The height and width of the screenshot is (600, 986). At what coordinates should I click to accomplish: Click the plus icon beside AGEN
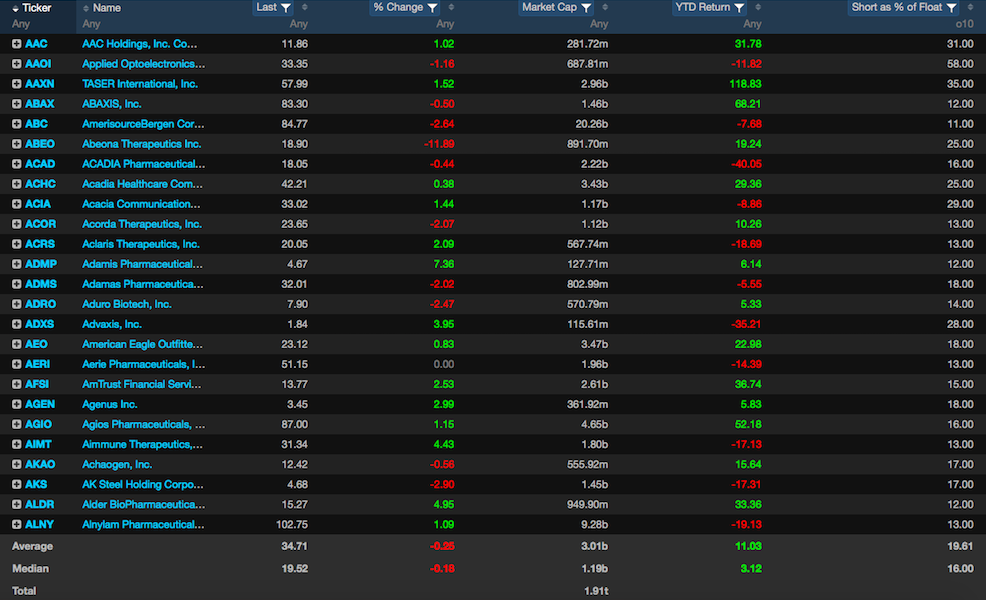coord(16,404)
